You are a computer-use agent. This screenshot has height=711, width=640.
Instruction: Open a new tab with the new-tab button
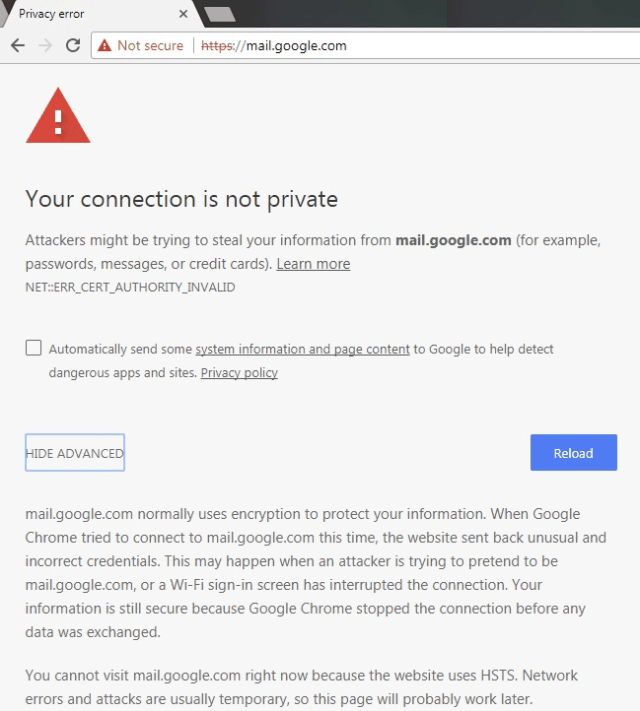pyautogui.click(x=219, y=14)
